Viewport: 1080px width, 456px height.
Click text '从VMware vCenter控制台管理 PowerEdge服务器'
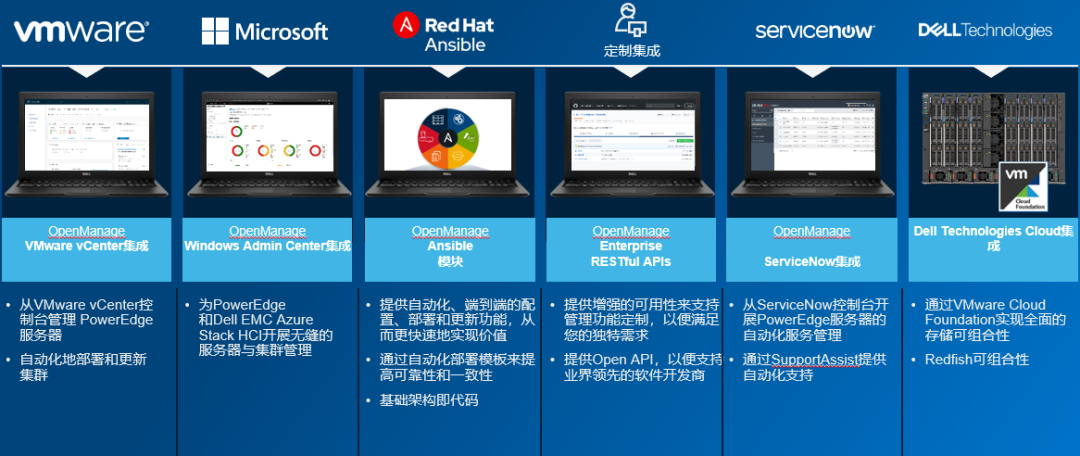tap(86, 320)
